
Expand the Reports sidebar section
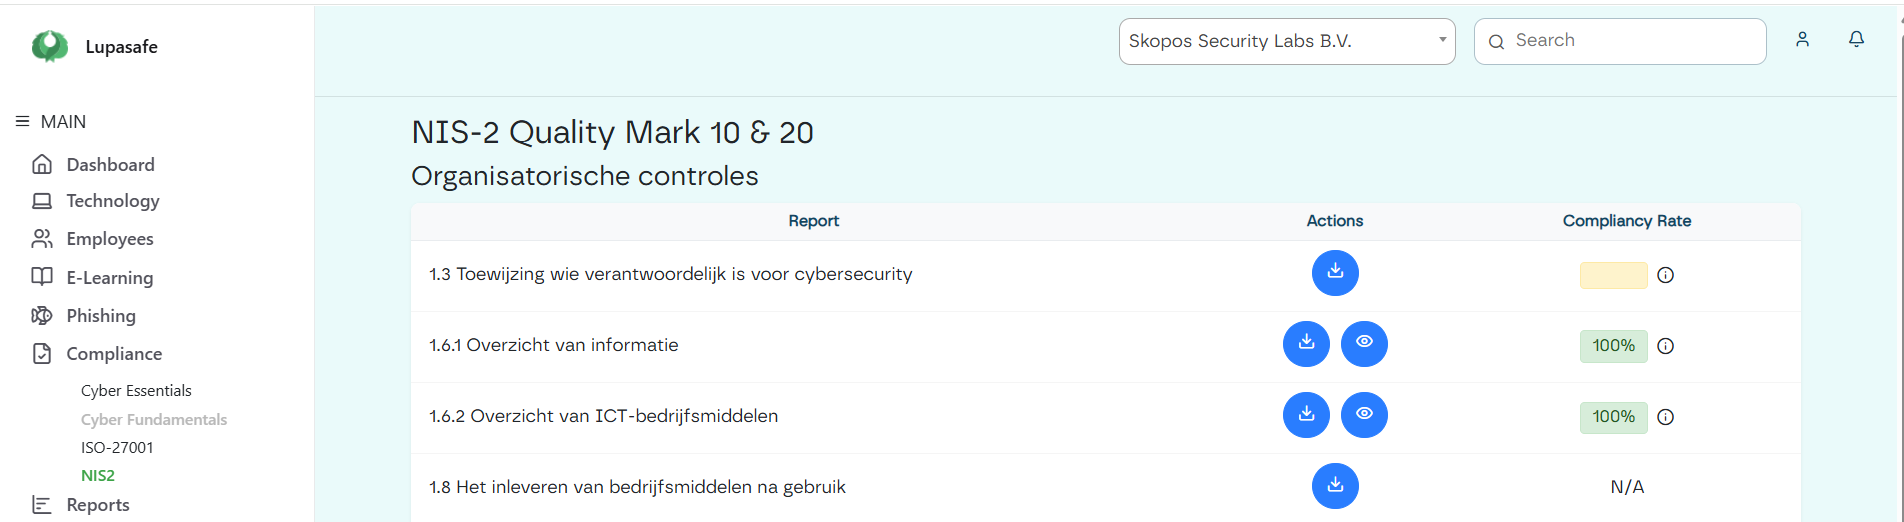point(98,505)
